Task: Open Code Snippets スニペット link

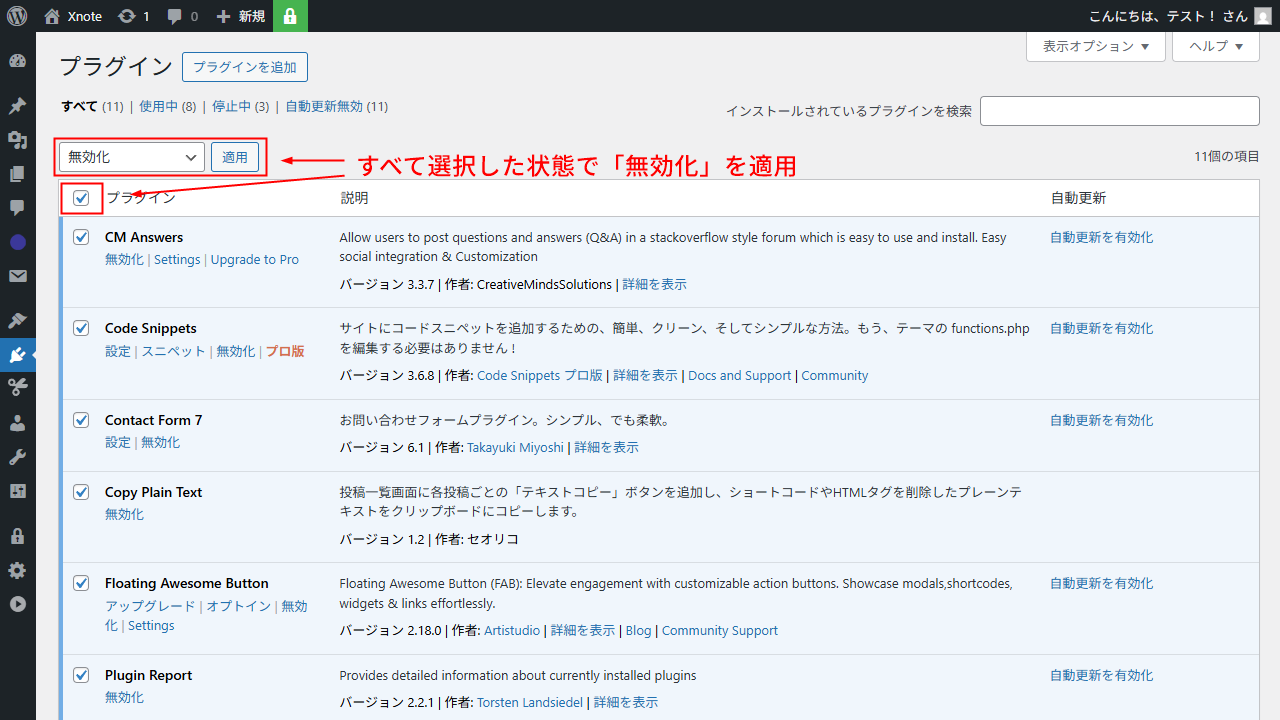Action: coord(173,351)
